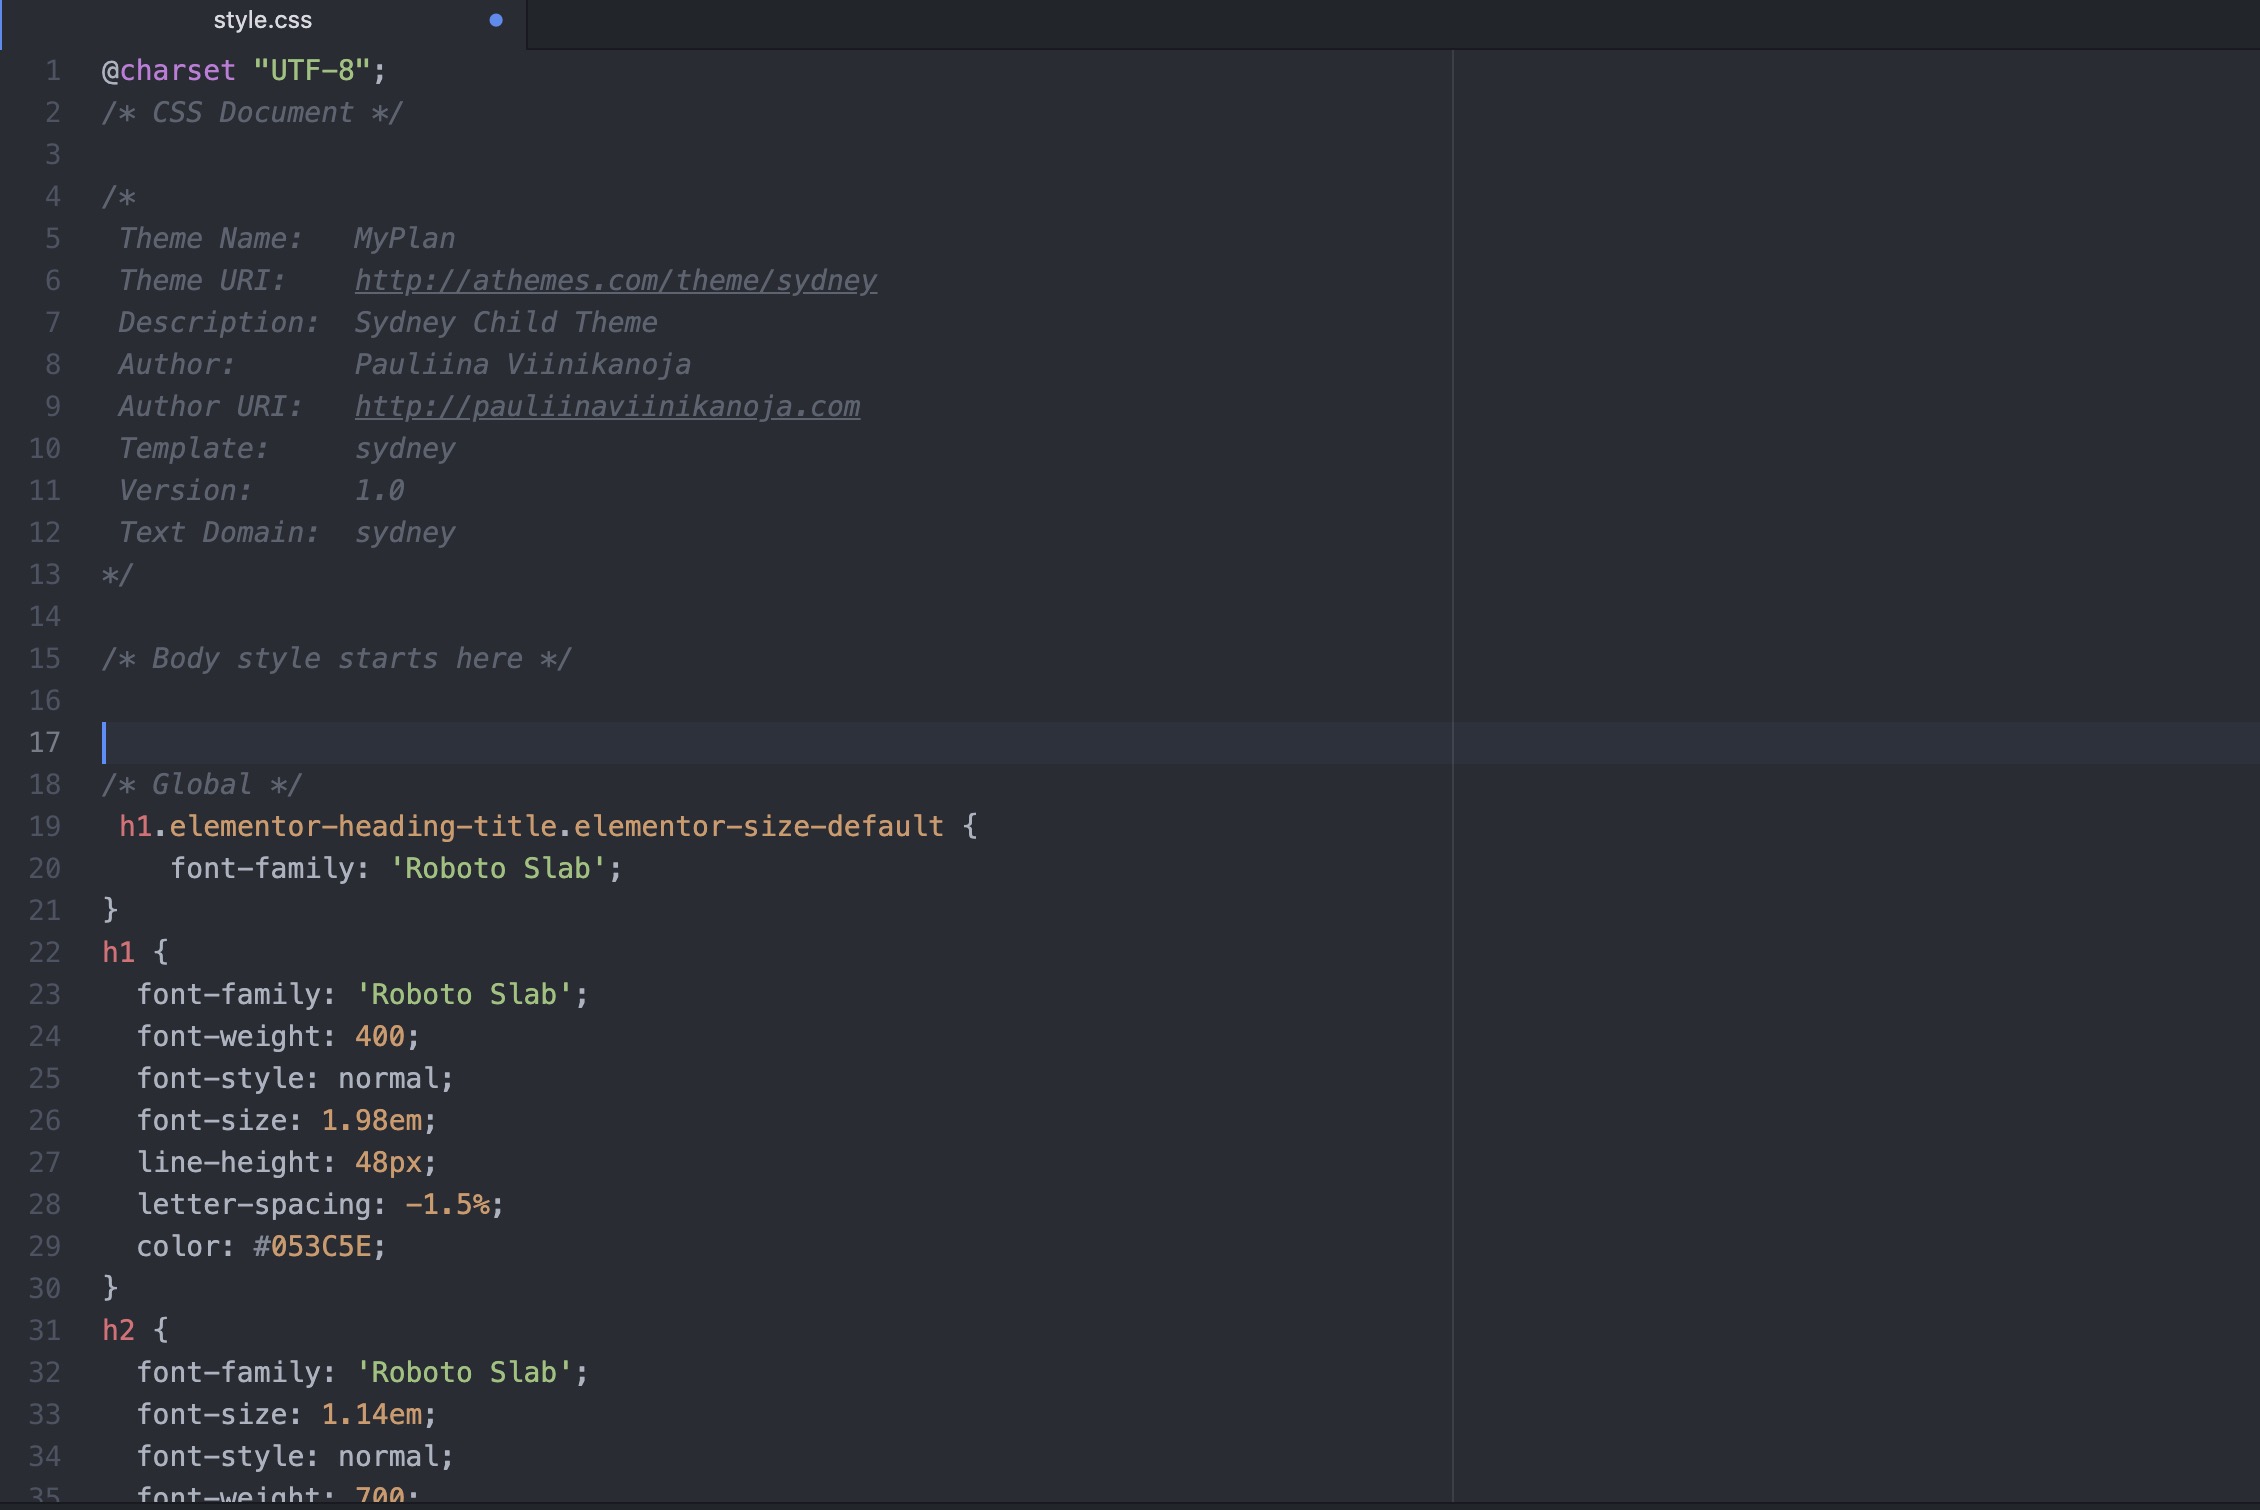The image size is (2260, 1510).
Task: Click color value '#053C5E'
Action: 312,1247
